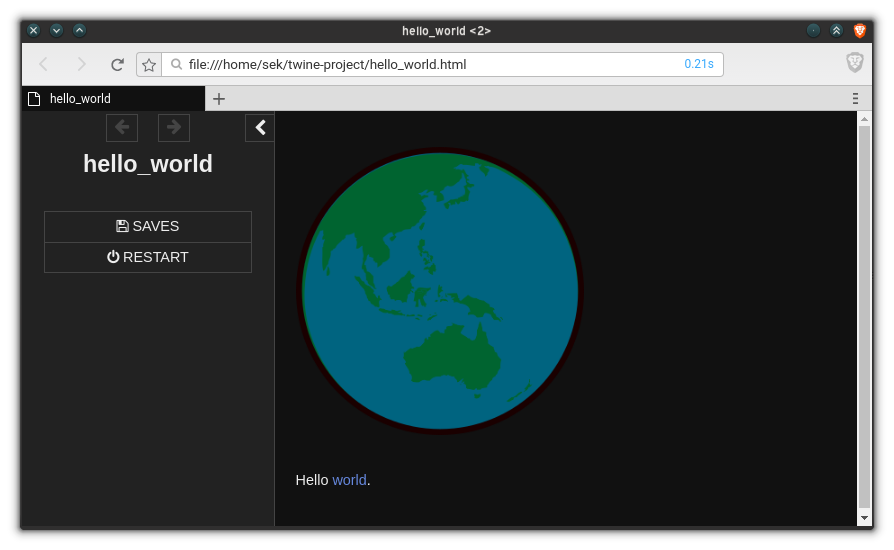Go back with the browser back arrow
894x550 pixels.
tap(43, 65)
